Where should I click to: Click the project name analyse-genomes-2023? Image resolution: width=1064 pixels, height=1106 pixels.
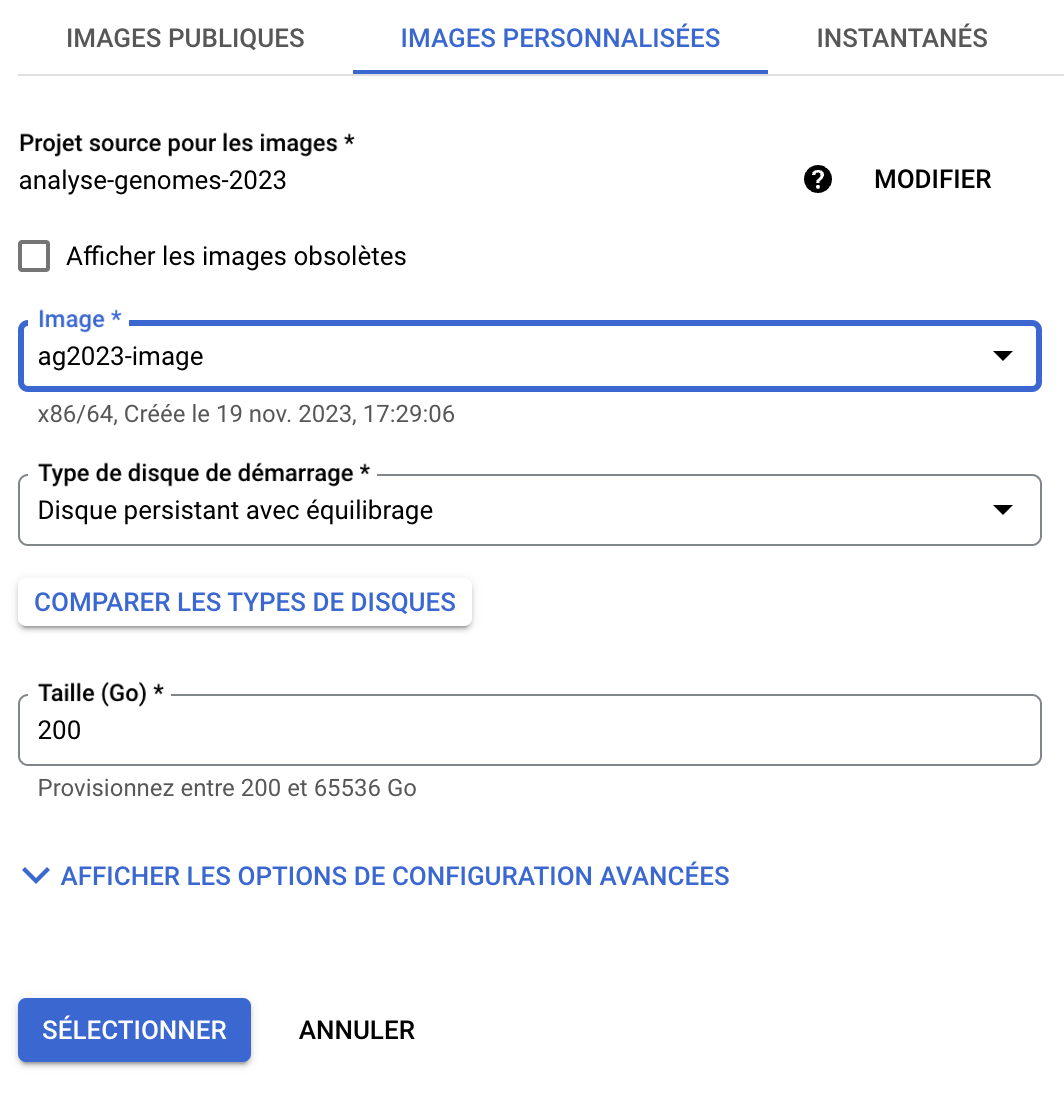point(153,181)
